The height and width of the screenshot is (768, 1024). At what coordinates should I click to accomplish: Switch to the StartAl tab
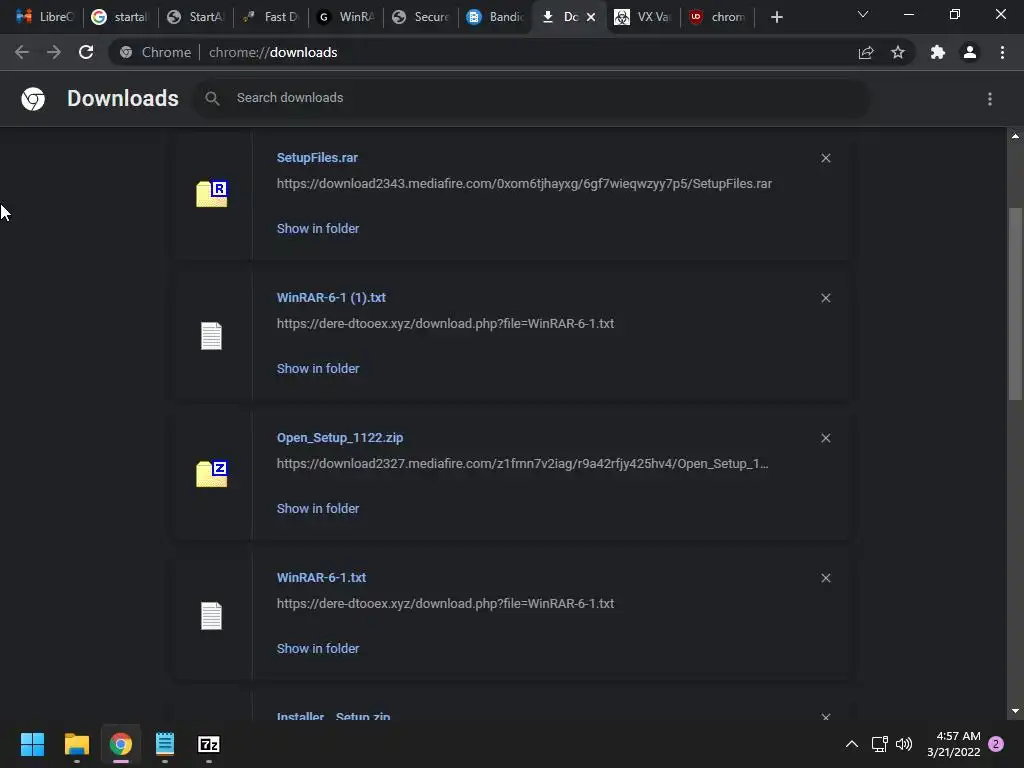[195, 17]
